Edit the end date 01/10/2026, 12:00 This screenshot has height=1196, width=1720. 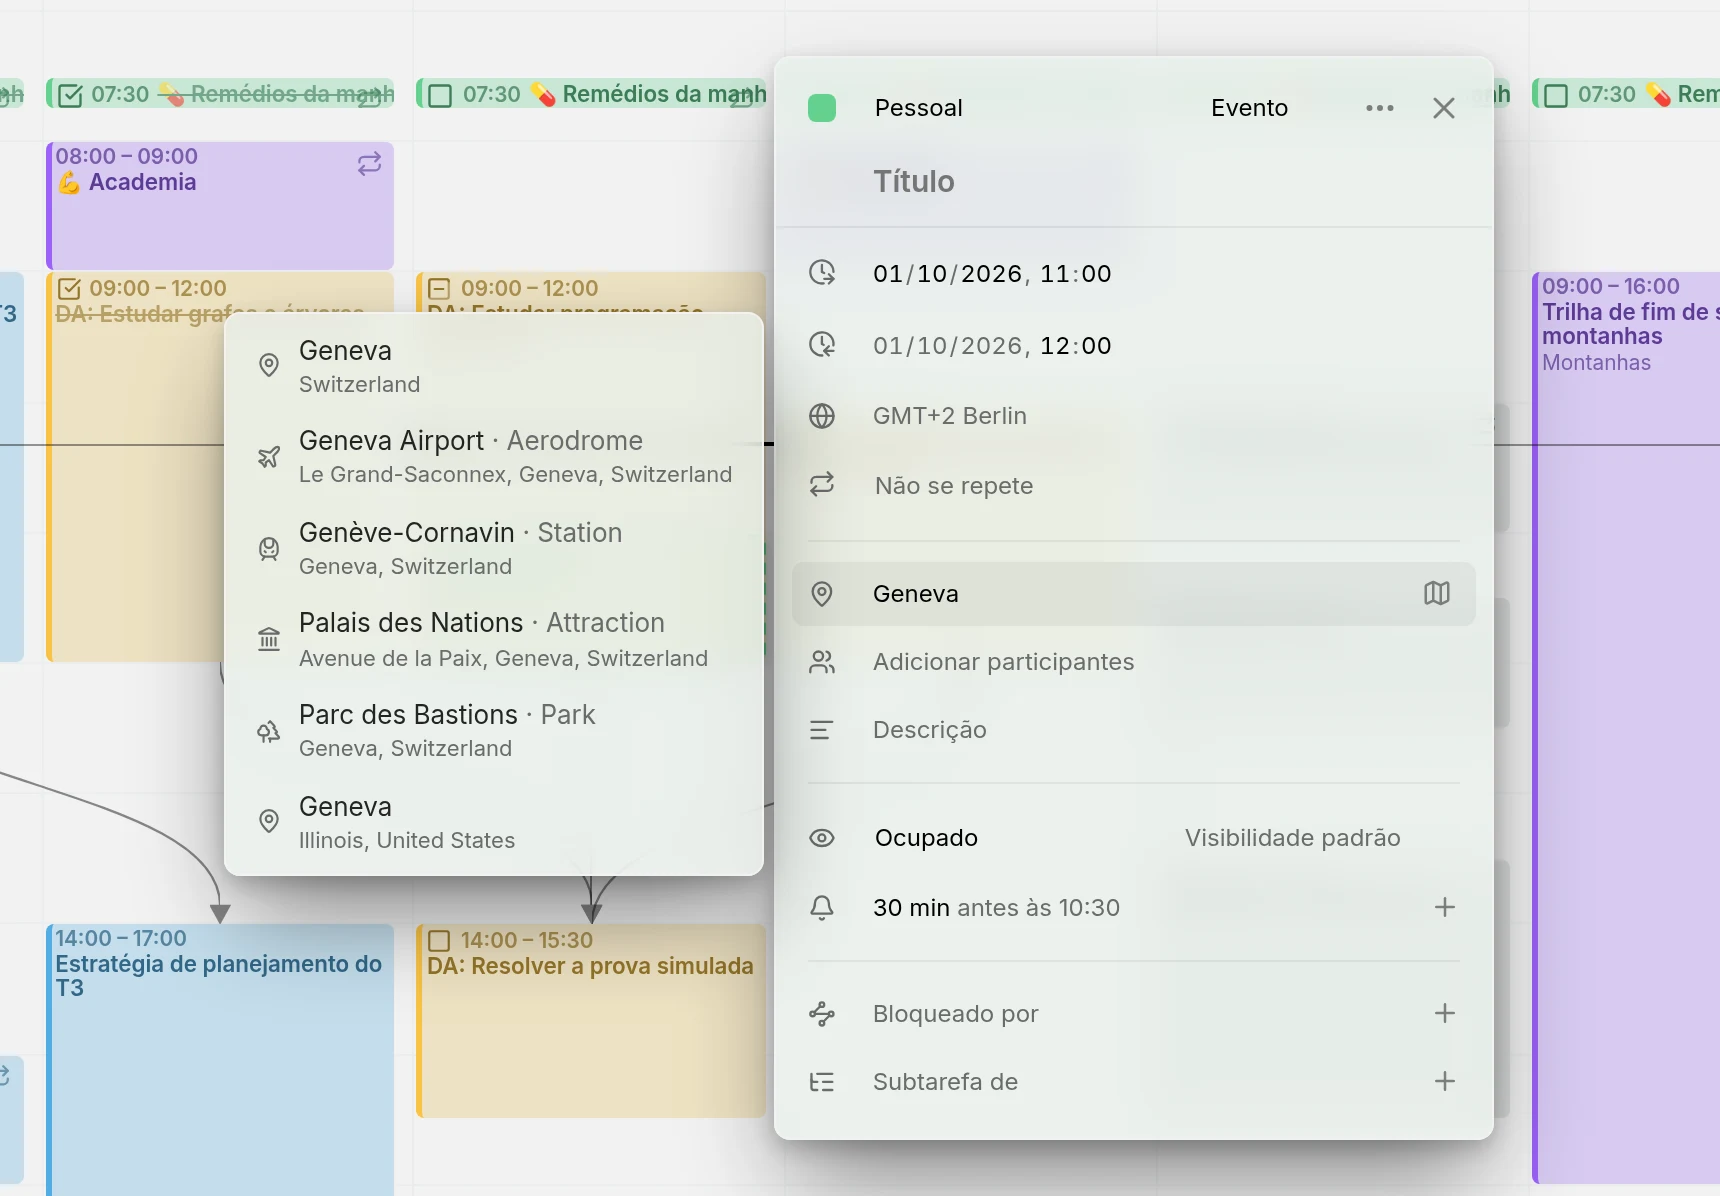(992, 346)
